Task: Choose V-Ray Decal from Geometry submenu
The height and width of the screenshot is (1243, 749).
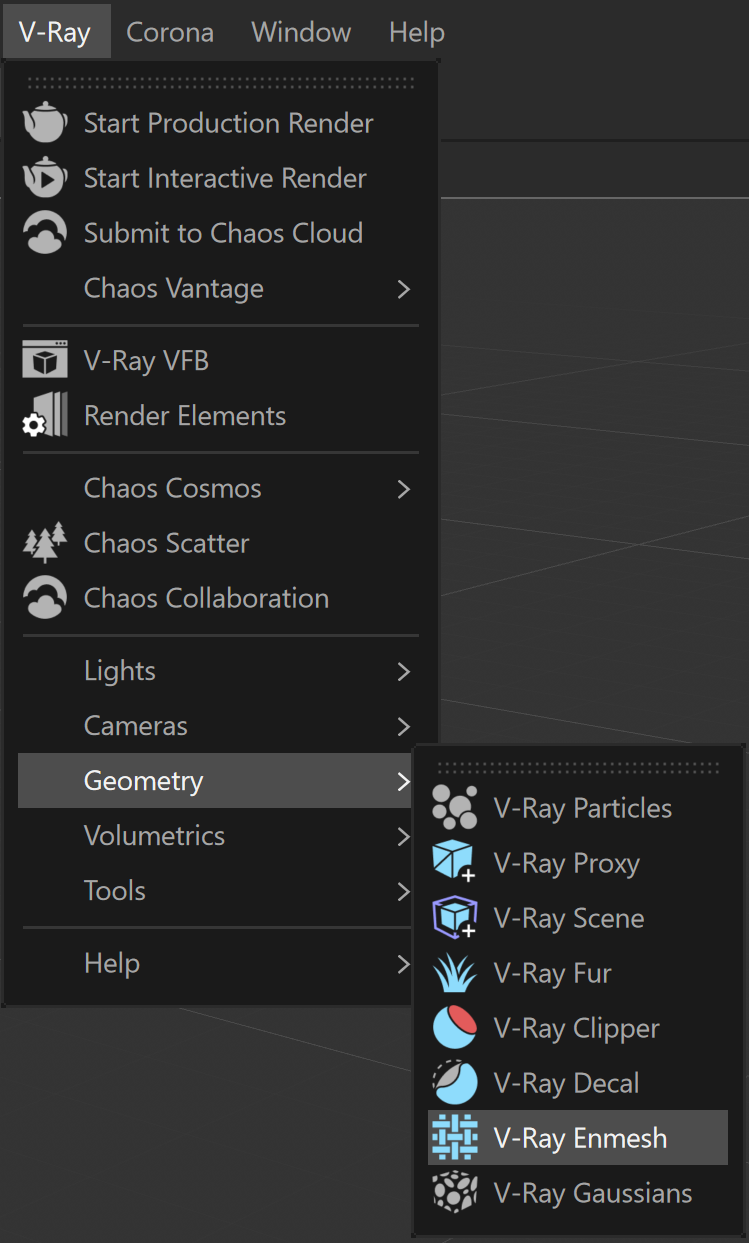Action: point(578,1083)
